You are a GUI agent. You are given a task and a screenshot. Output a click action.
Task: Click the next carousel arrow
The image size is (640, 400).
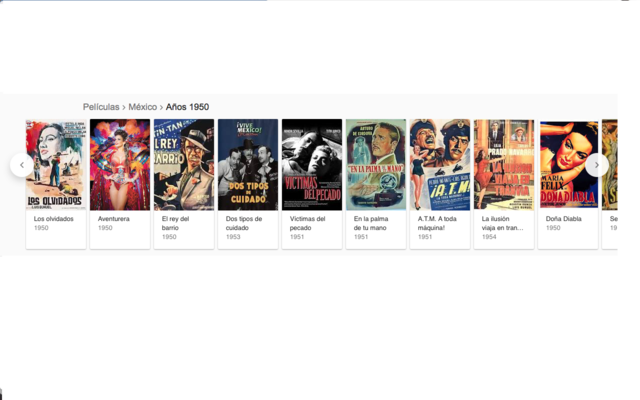pos(597,165)
